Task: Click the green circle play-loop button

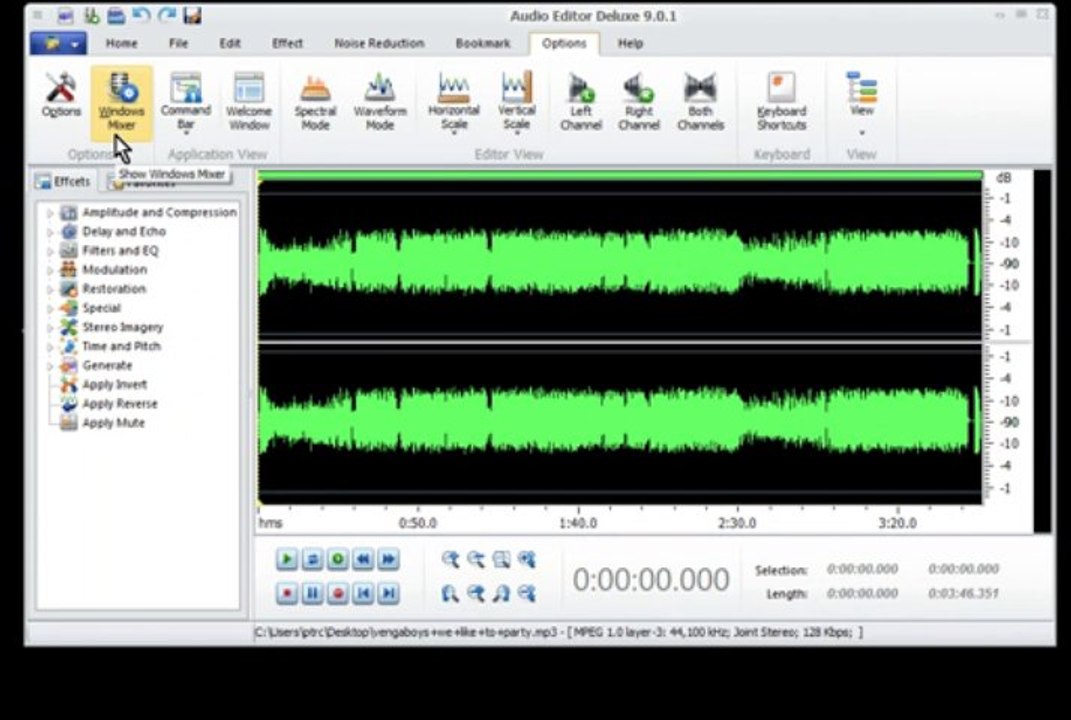Action: pyautogui.click(x=337, y=559)
